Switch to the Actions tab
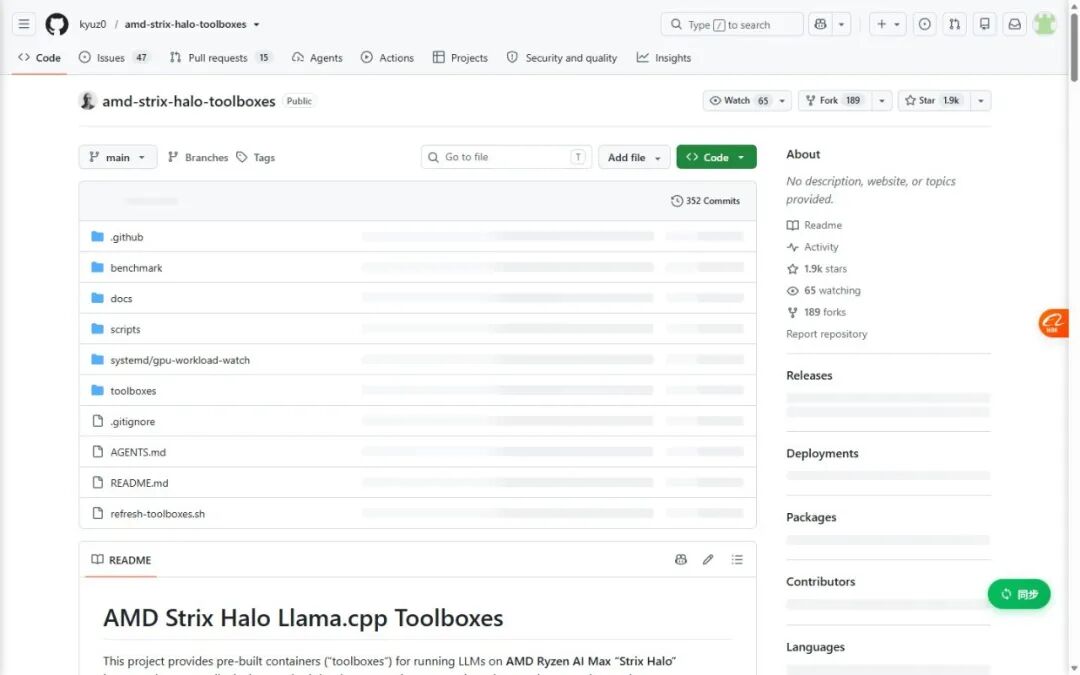This screenshot has width=1080, height=675. click(x=387, y=58)
